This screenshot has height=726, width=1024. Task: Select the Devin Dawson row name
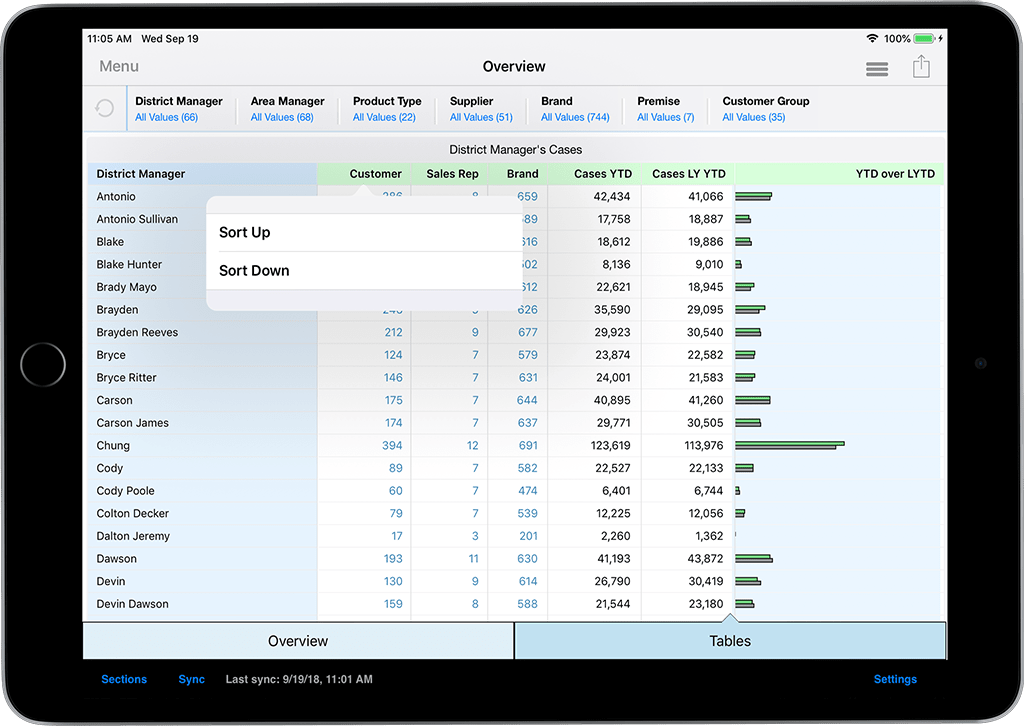click(133, 604)
